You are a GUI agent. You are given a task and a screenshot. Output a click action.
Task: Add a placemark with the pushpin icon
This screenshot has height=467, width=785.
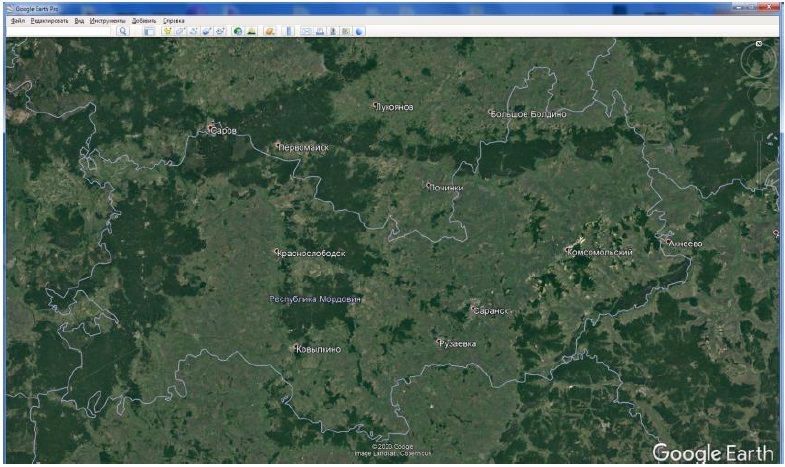168,31
